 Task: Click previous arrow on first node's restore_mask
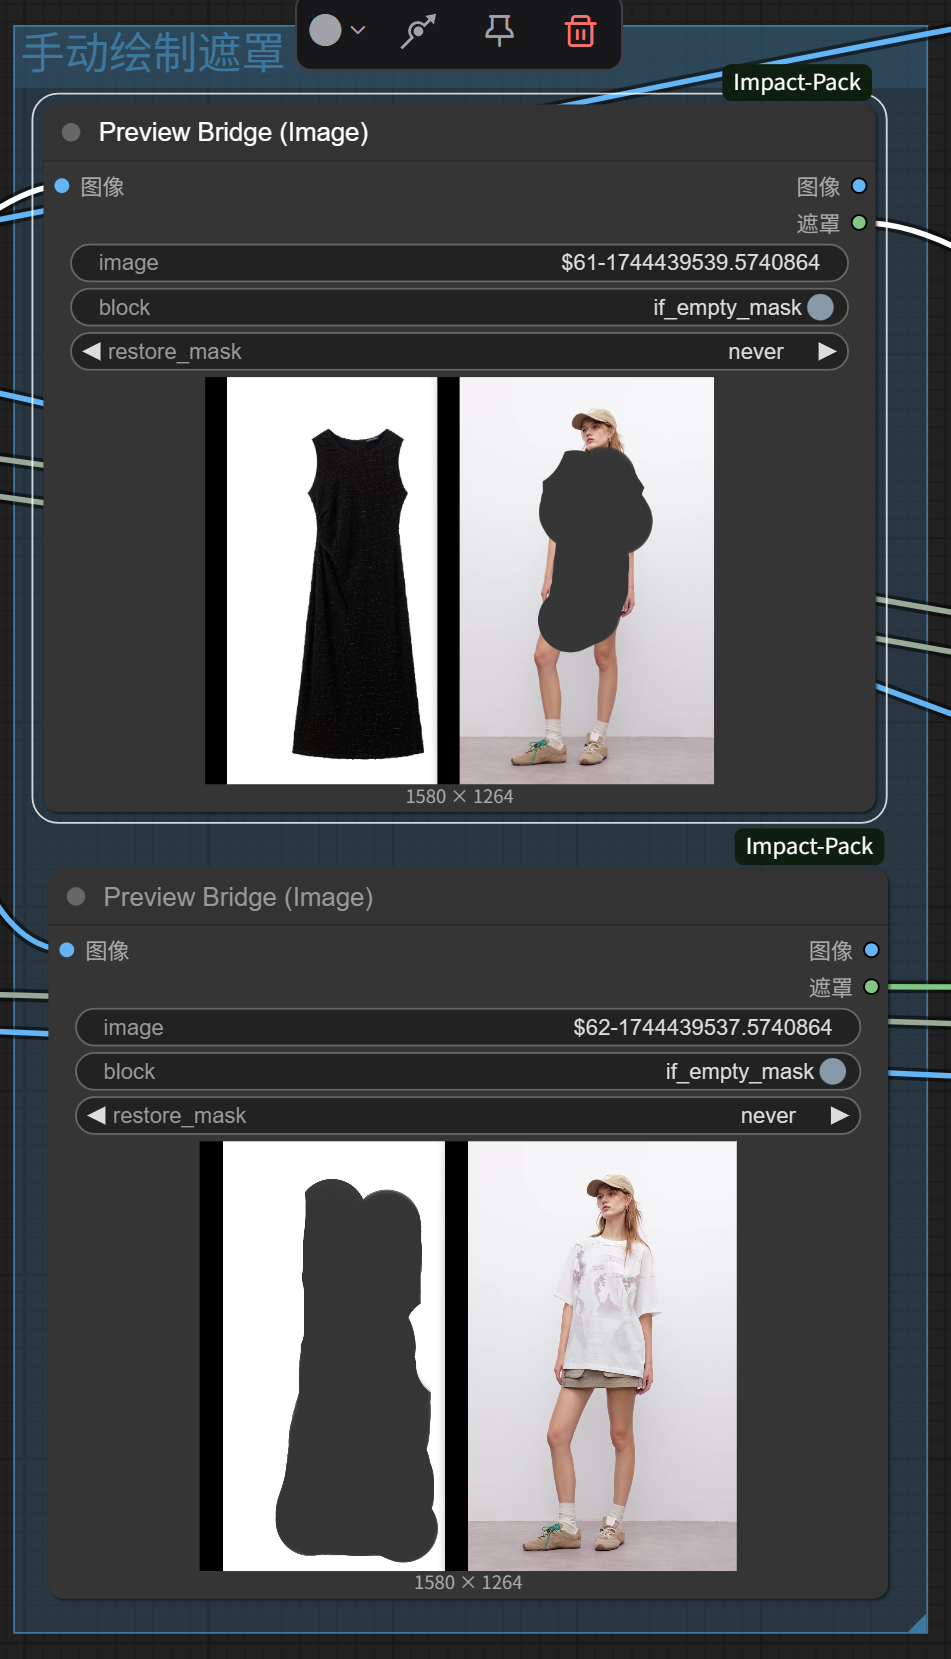point(92,351)
